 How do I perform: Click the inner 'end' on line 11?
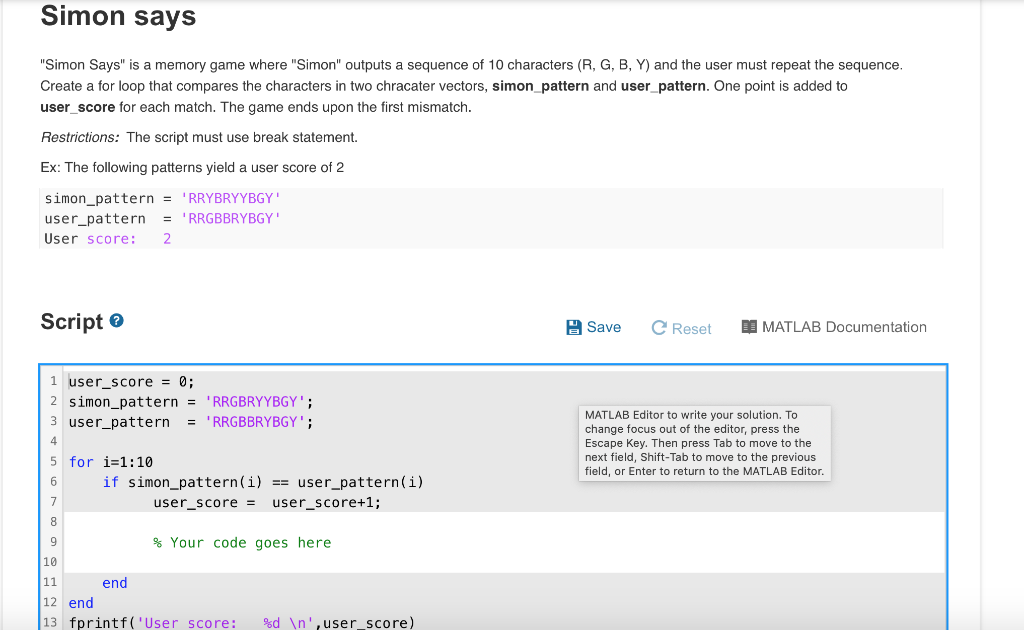pos(115,583)
